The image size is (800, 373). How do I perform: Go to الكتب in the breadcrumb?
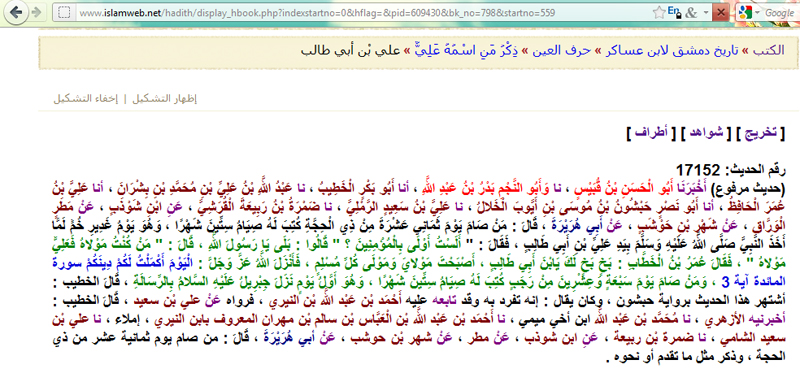coord(771,51)
